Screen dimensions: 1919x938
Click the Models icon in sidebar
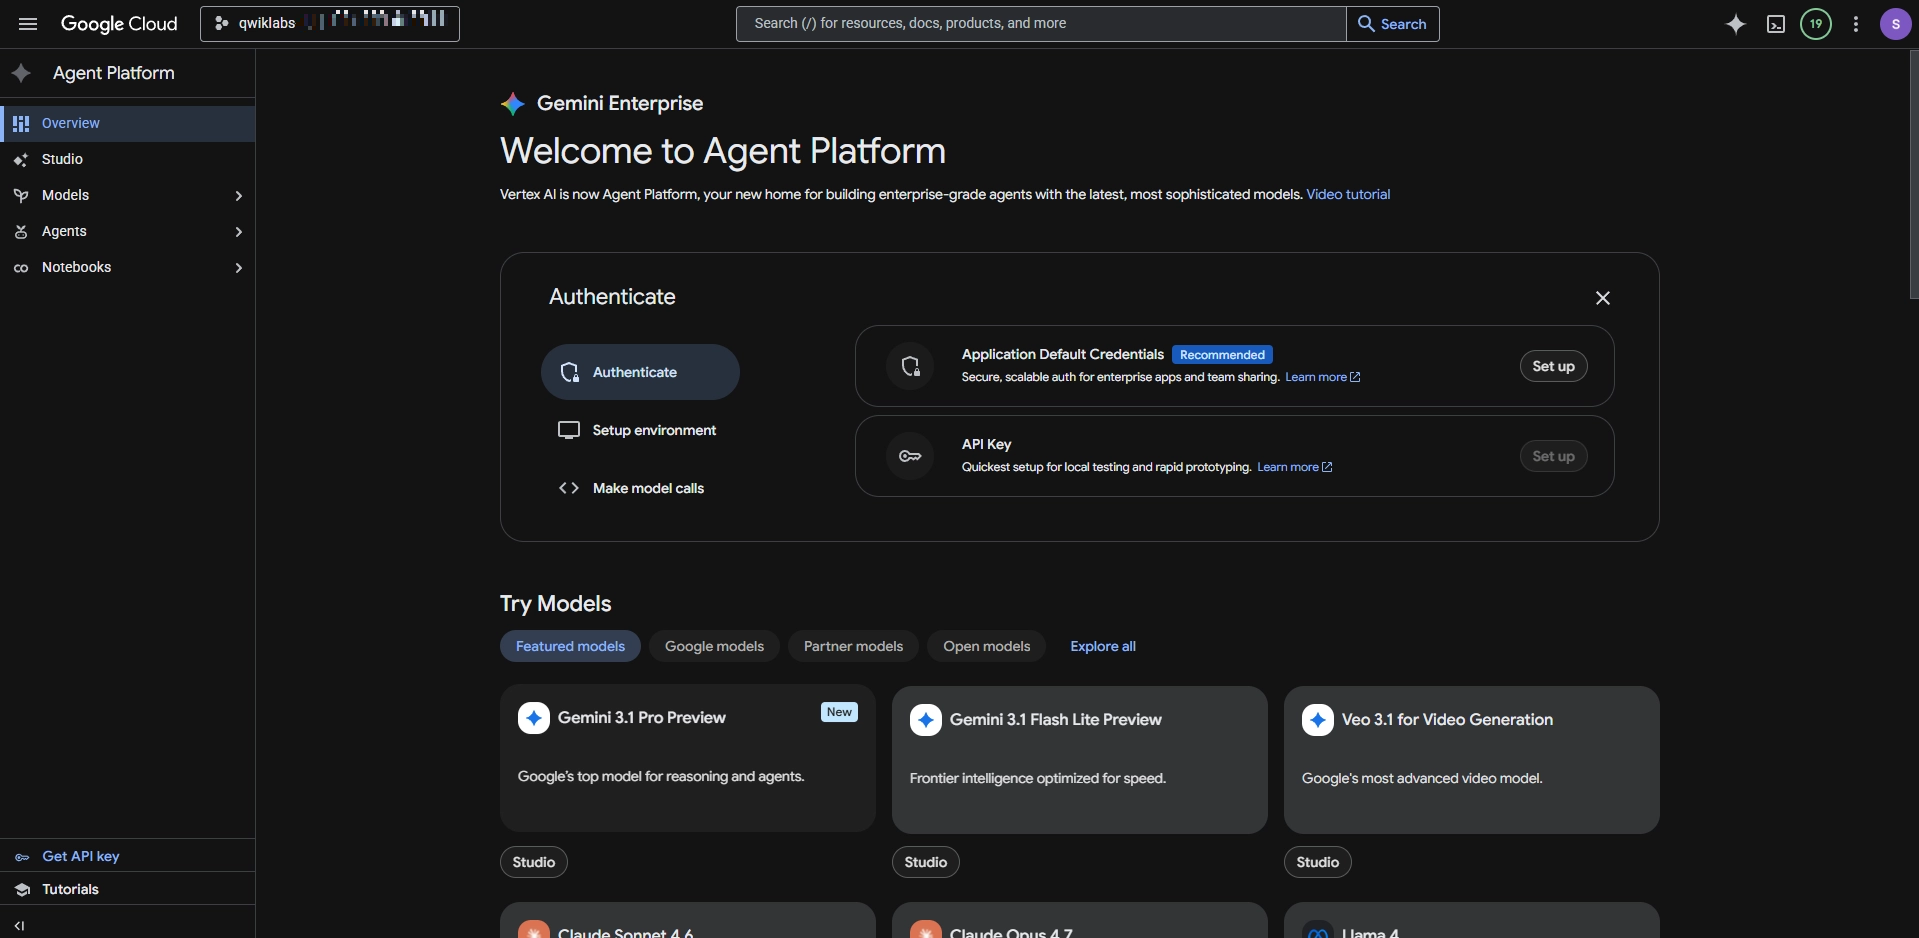[x=21, y=196]
